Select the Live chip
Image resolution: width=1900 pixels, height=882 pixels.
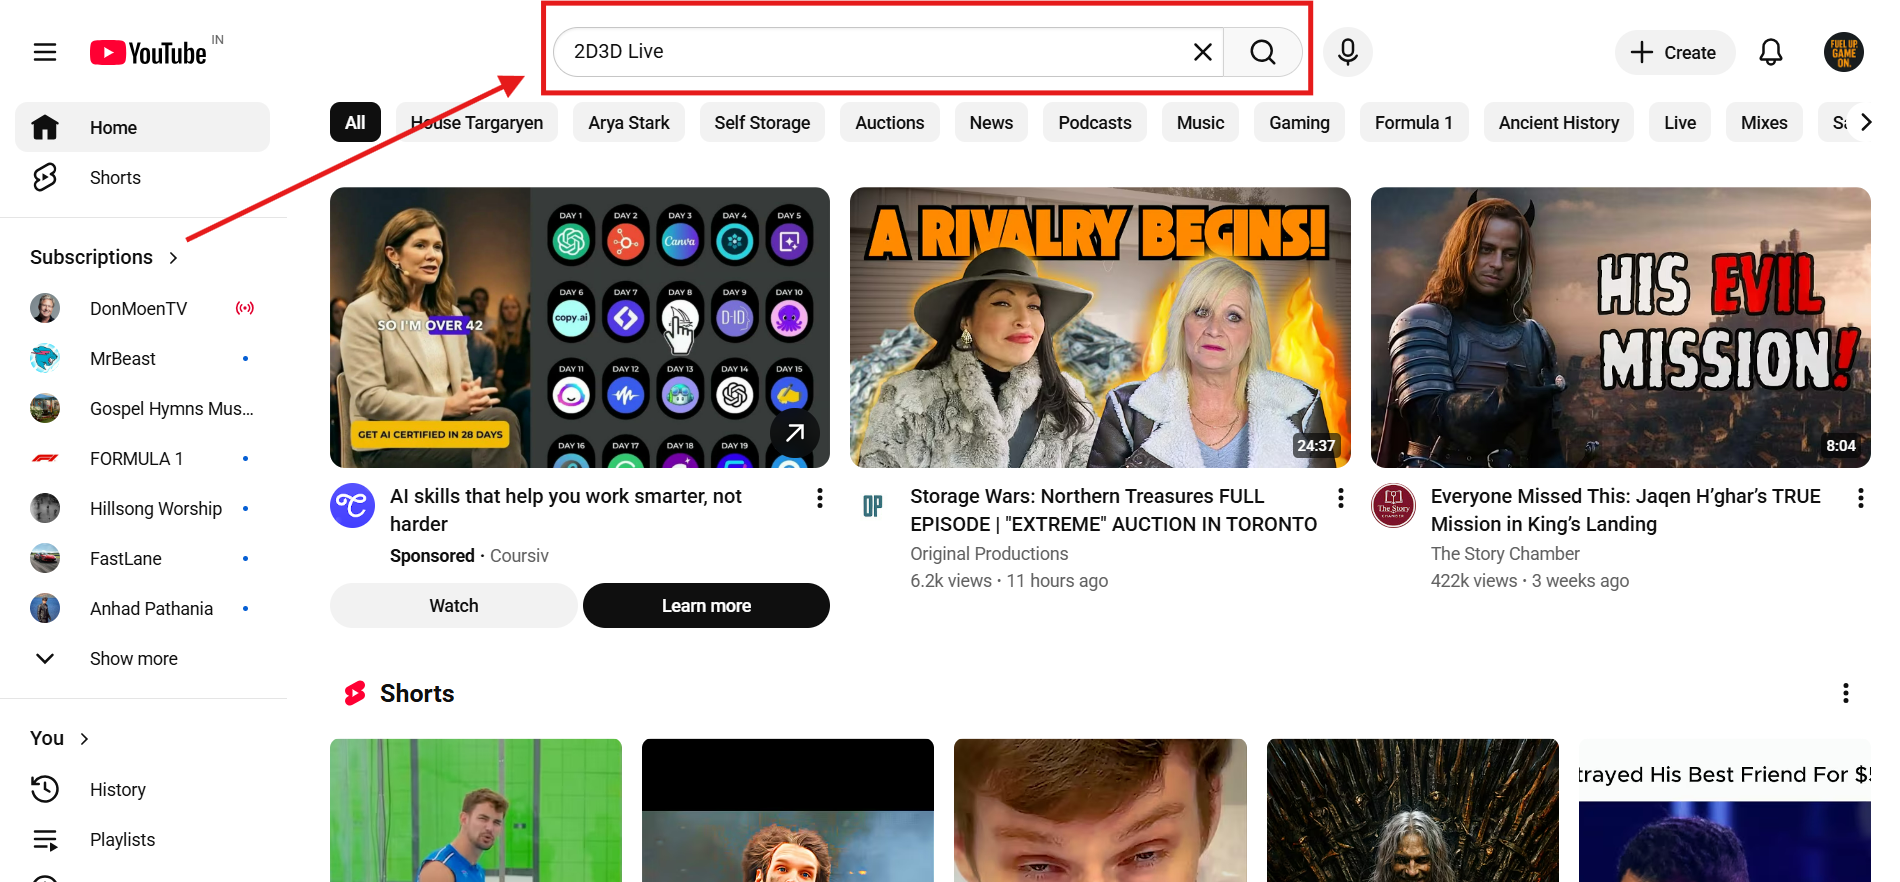[1680, 122]
